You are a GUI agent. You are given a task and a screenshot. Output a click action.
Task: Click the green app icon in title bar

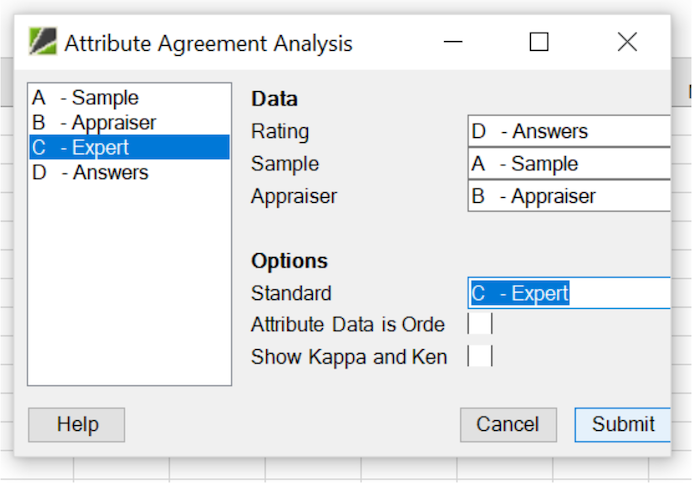coord(43,41)
